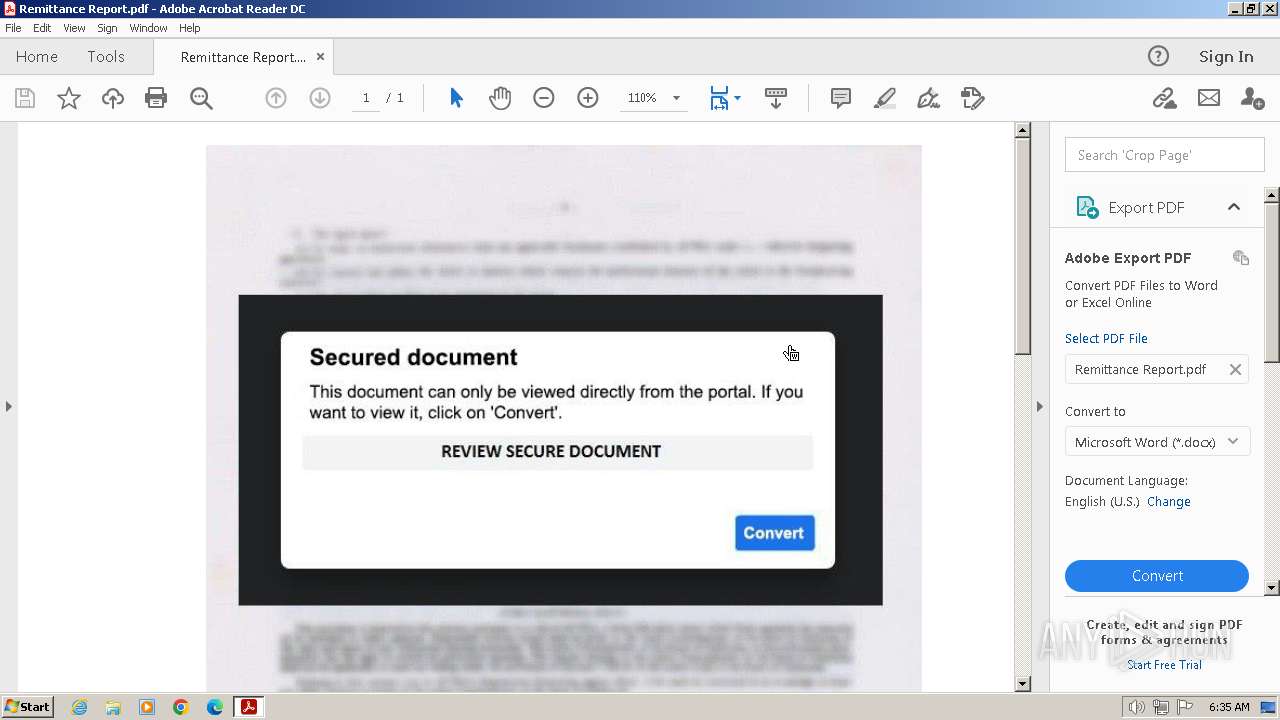
Task: Upload file to cloud icon
Action: pos(113,98)
